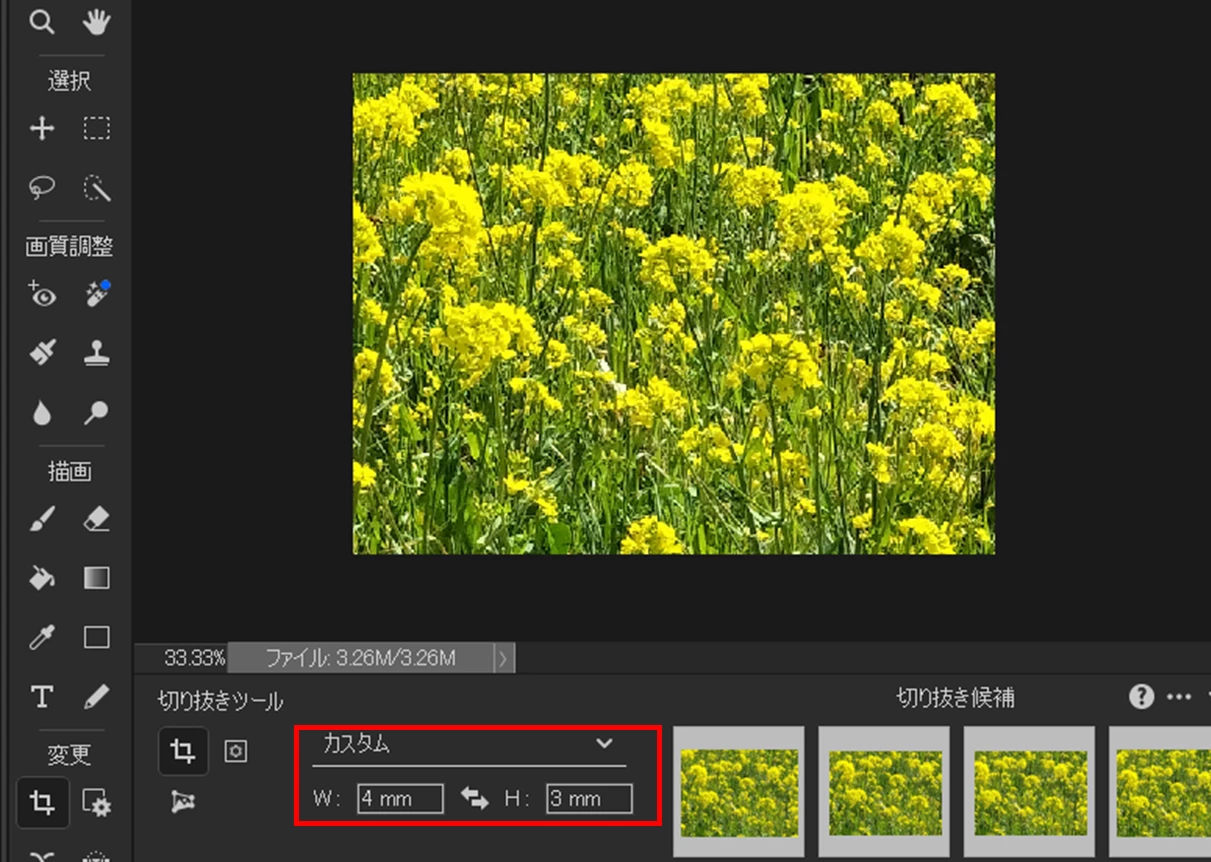
Task: Expand status bar info arrow
Action: pyautogui.click(x=504, y=658)
